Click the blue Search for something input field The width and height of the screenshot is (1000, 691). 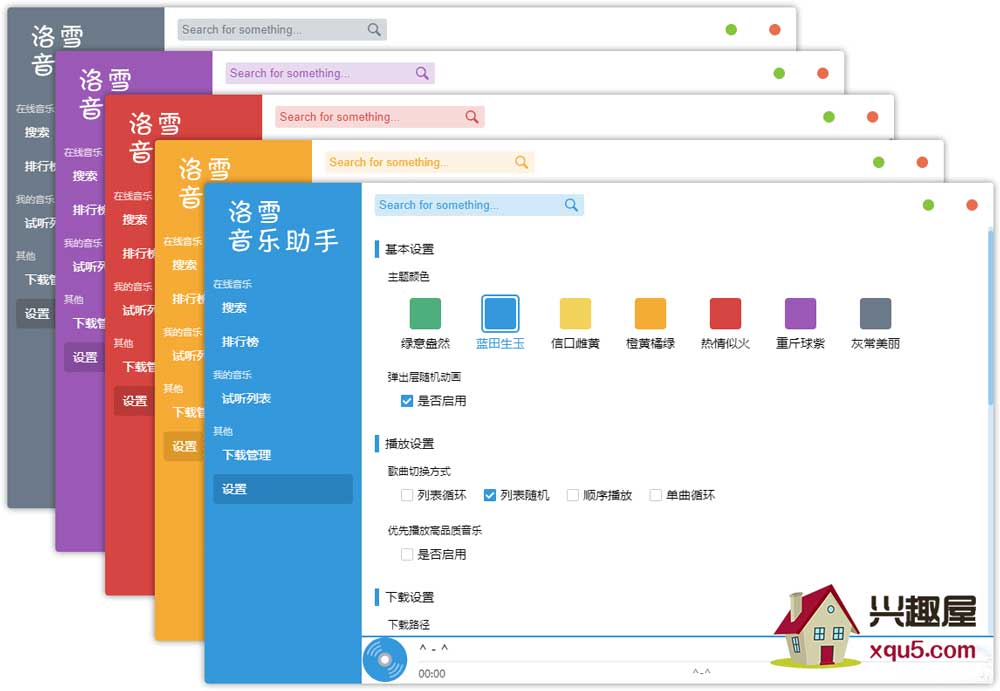point(465,205)
